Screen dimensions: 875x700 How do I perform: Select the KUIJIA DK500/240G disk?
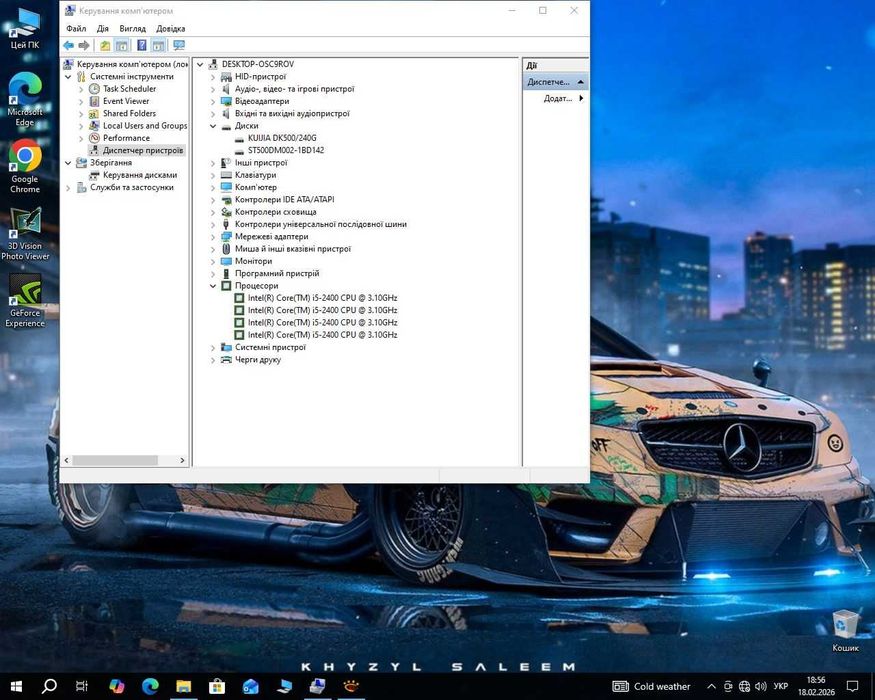282,137
